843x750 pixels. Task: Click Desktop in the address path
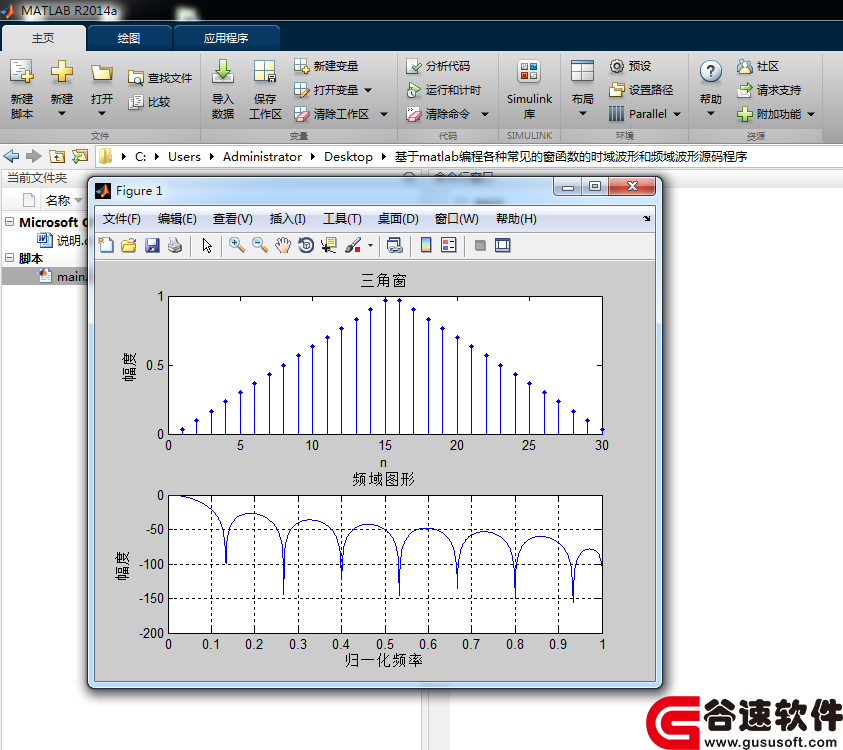pyautogui.click(x=348, y=157)
